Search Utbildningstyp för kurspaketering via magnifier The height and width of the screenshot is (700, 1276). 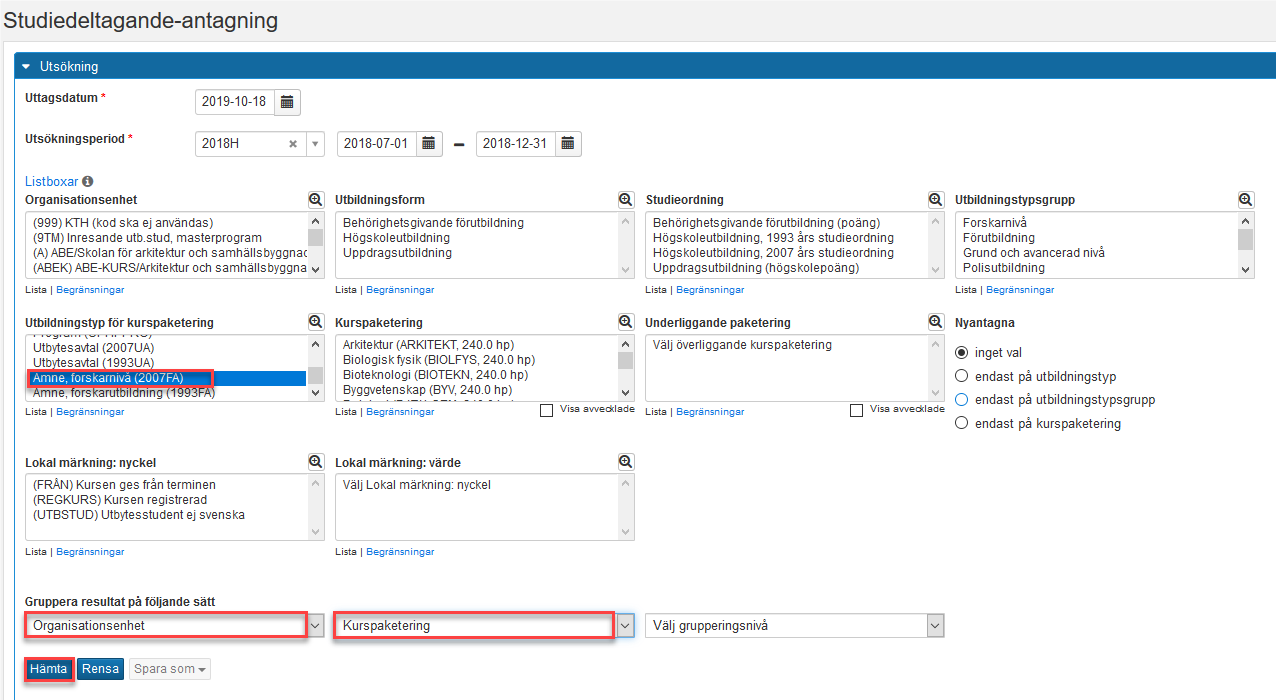click(x=316, y=322)
